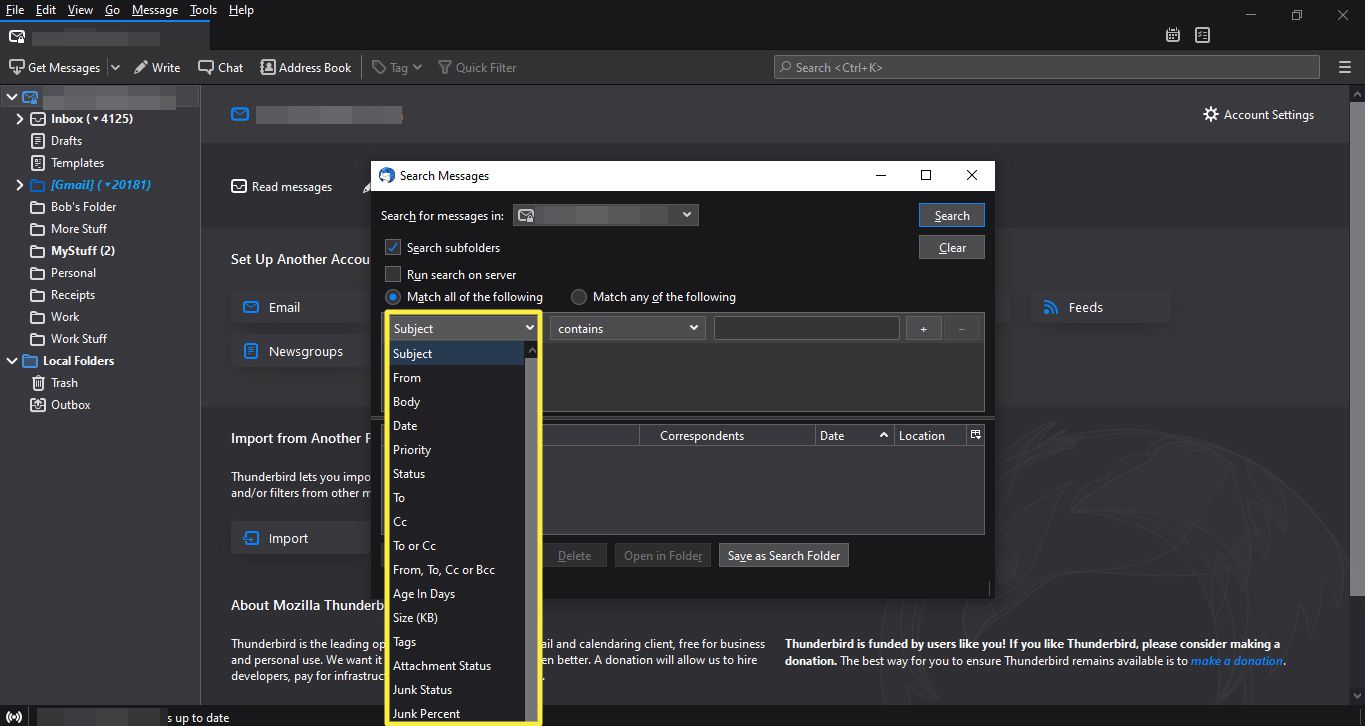This screenshot has width=1365, height=726.
Task: Click the search value text field
Action: coord(807,328)
